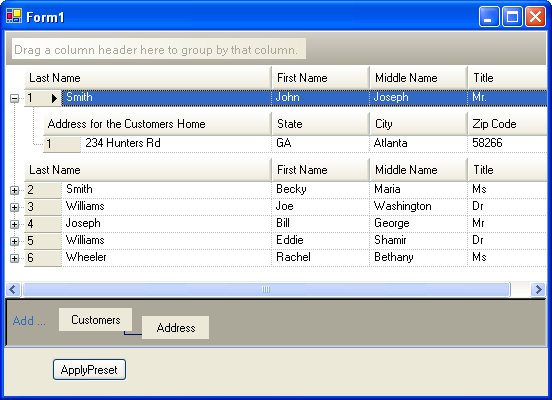552x400 pixels.
Task: Click row header number 6
Action: [43, 258]
